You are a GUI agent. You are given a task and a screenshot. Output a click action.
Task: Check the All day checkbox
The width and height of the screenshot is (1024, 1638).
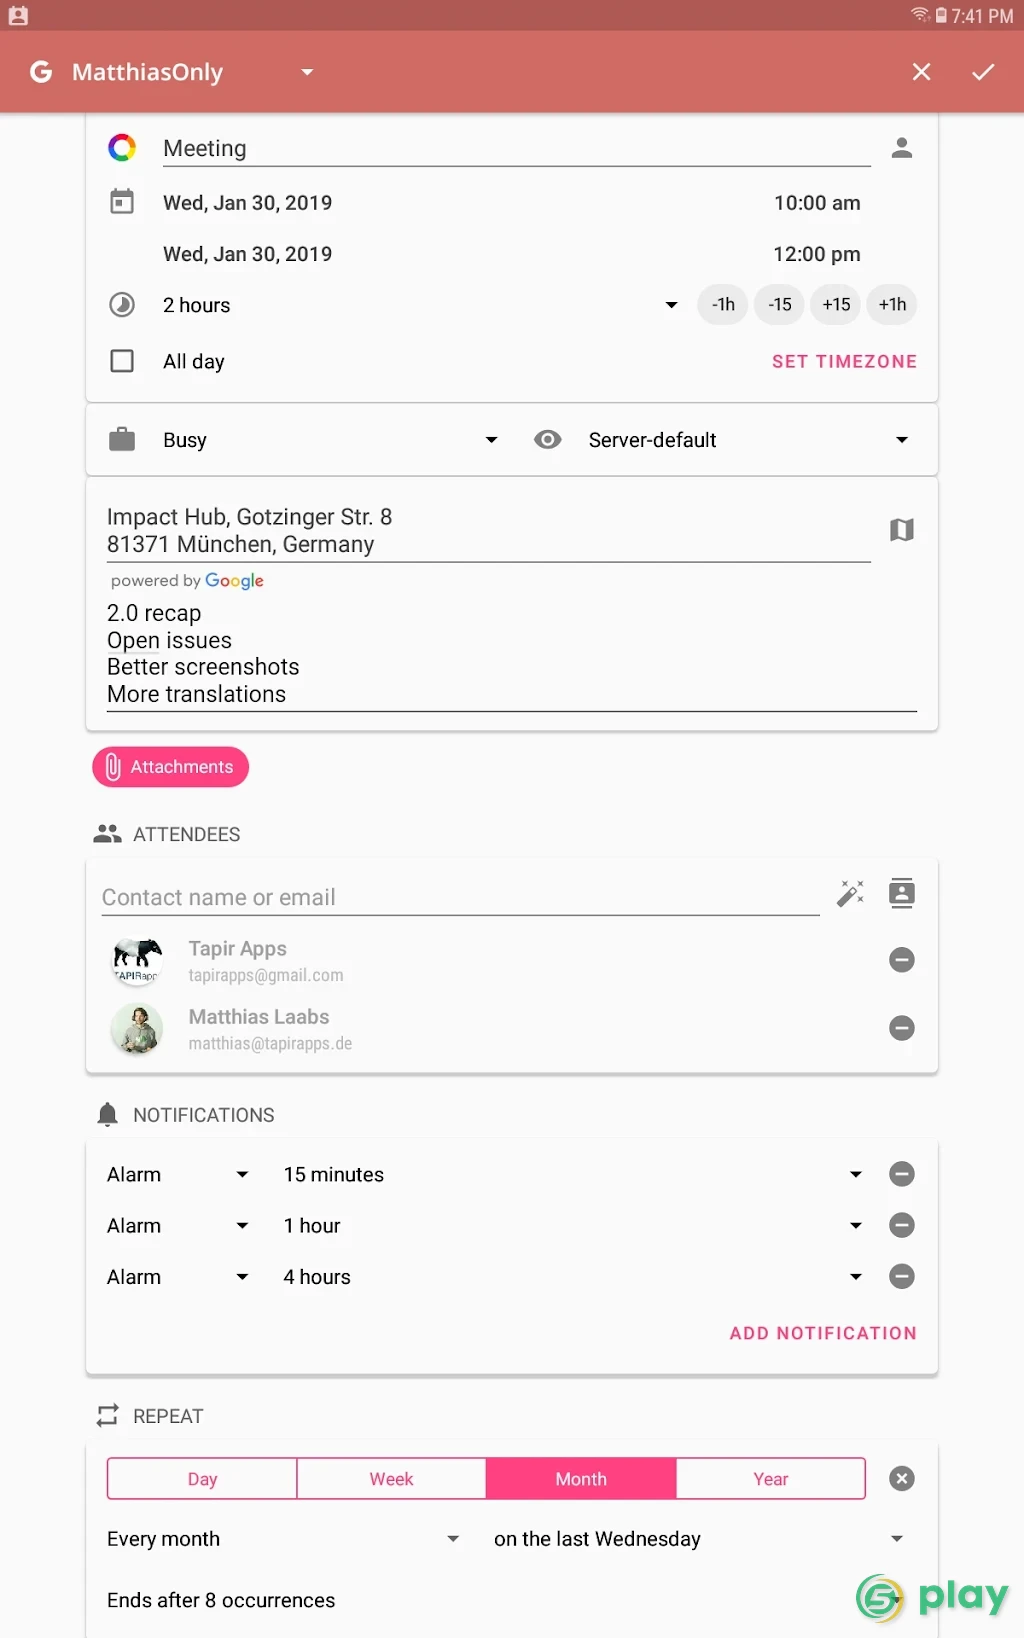122,361
